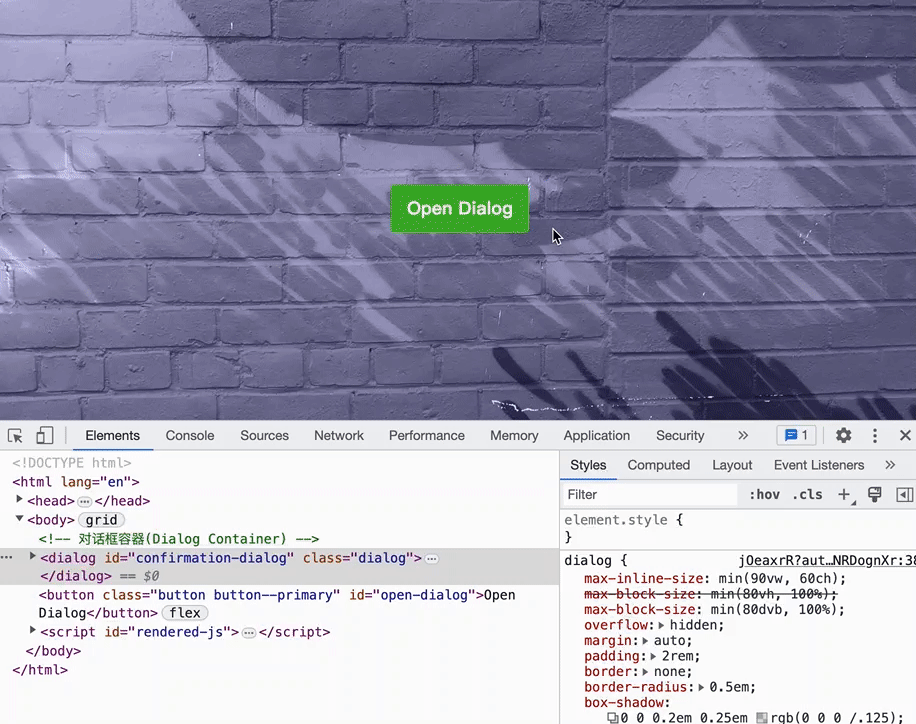
Task: Expand the dialog confirmation-dialog node
Action: [x=33, y=557]
